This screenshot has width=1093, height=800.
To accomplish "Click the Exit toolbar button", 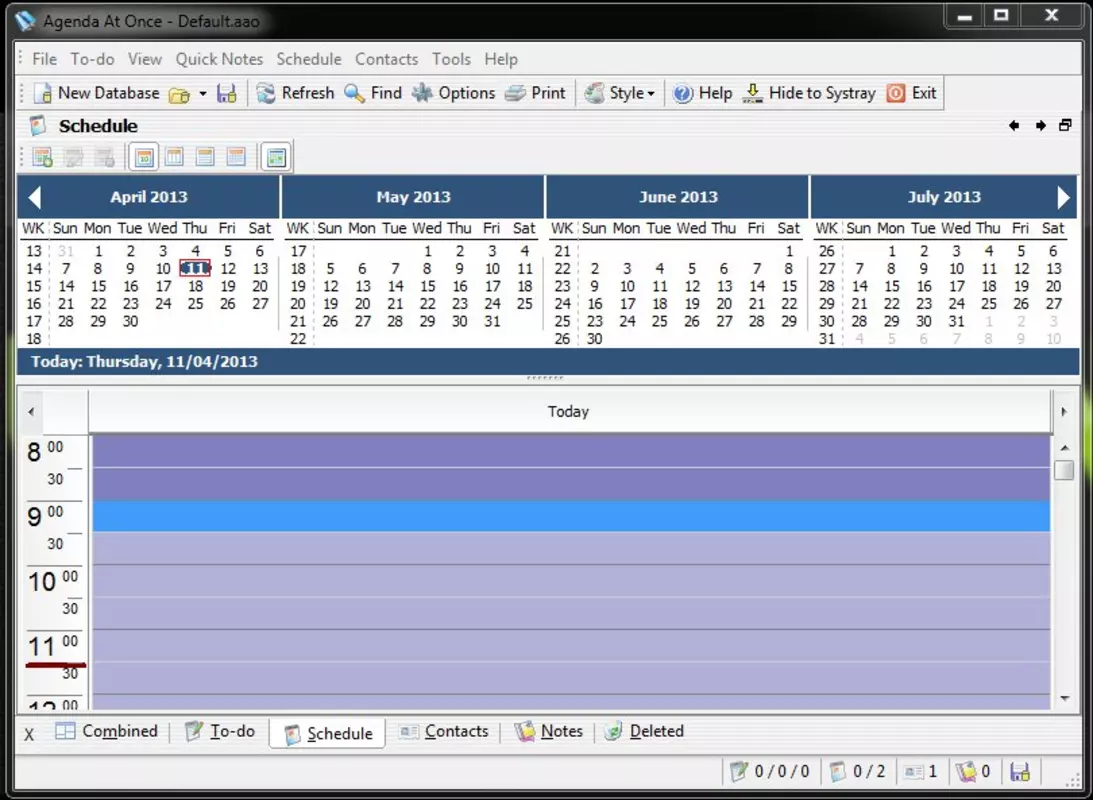I will (912, 93).
